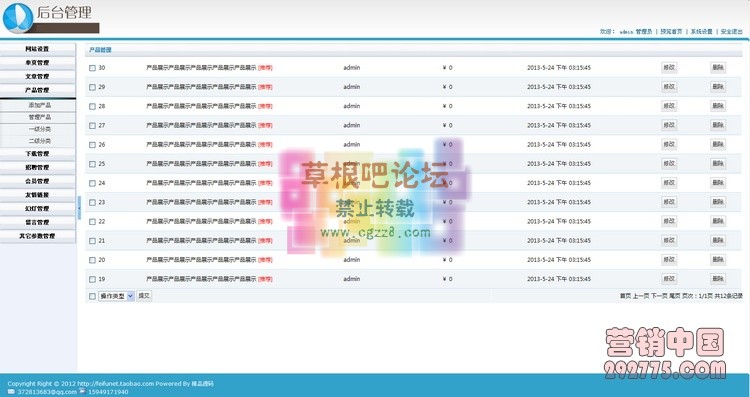Screen dimensions: 750x397
Task: Expand the 会员管理 sidebar section
Action: [x=37, y=181]
